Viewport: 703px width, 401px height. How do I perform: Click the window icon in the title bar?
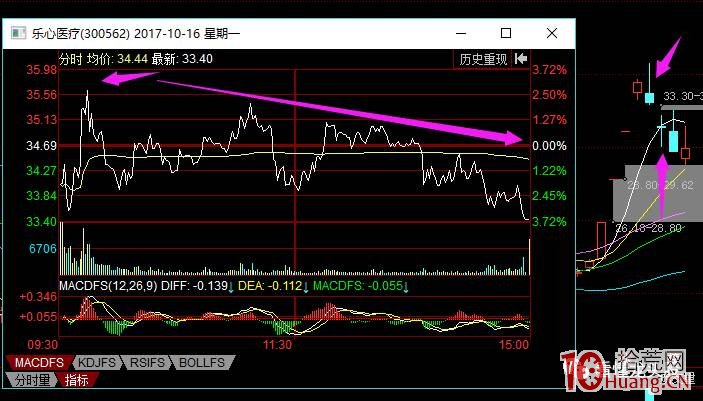click(x=18, y=33)
